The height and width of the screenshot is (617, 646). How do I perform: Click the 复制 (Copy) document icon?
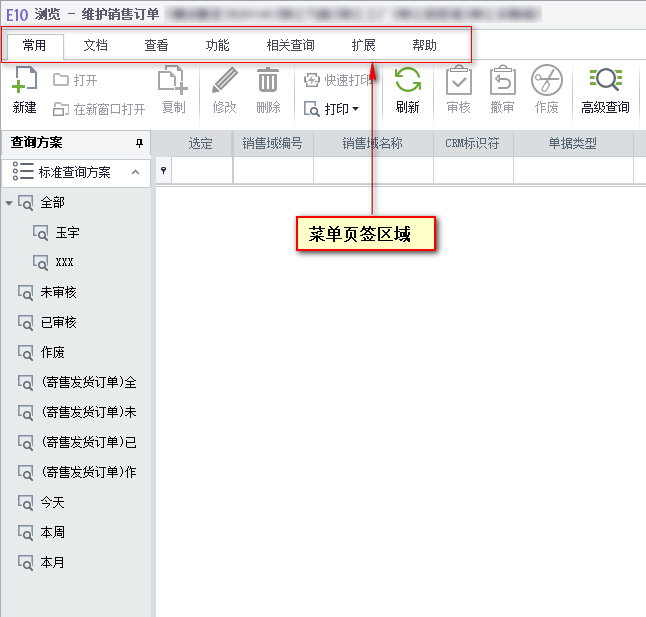(173, 82)
